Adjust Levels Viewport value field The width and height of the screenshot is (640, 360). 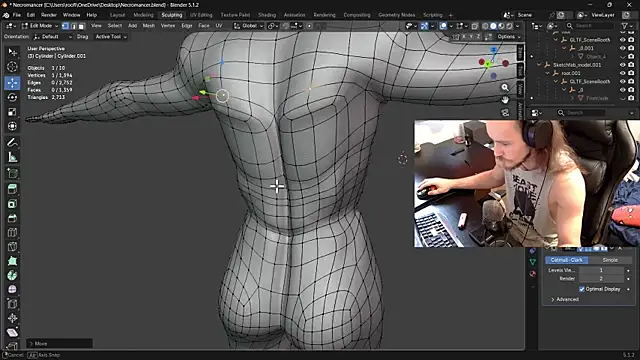tap(601, 270)
